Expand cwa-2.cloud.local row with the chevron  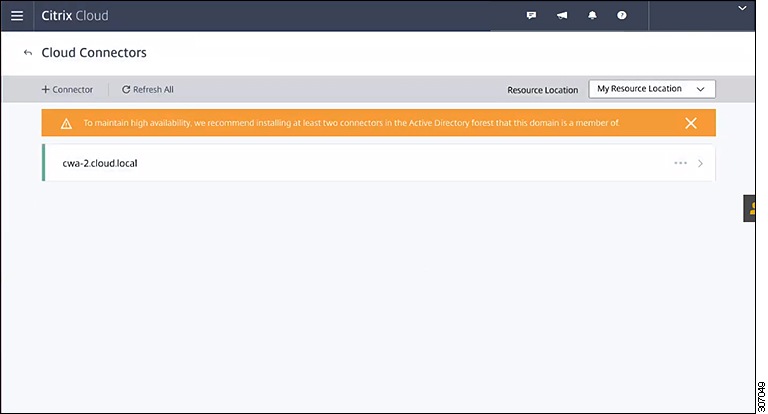click(700, 163)
